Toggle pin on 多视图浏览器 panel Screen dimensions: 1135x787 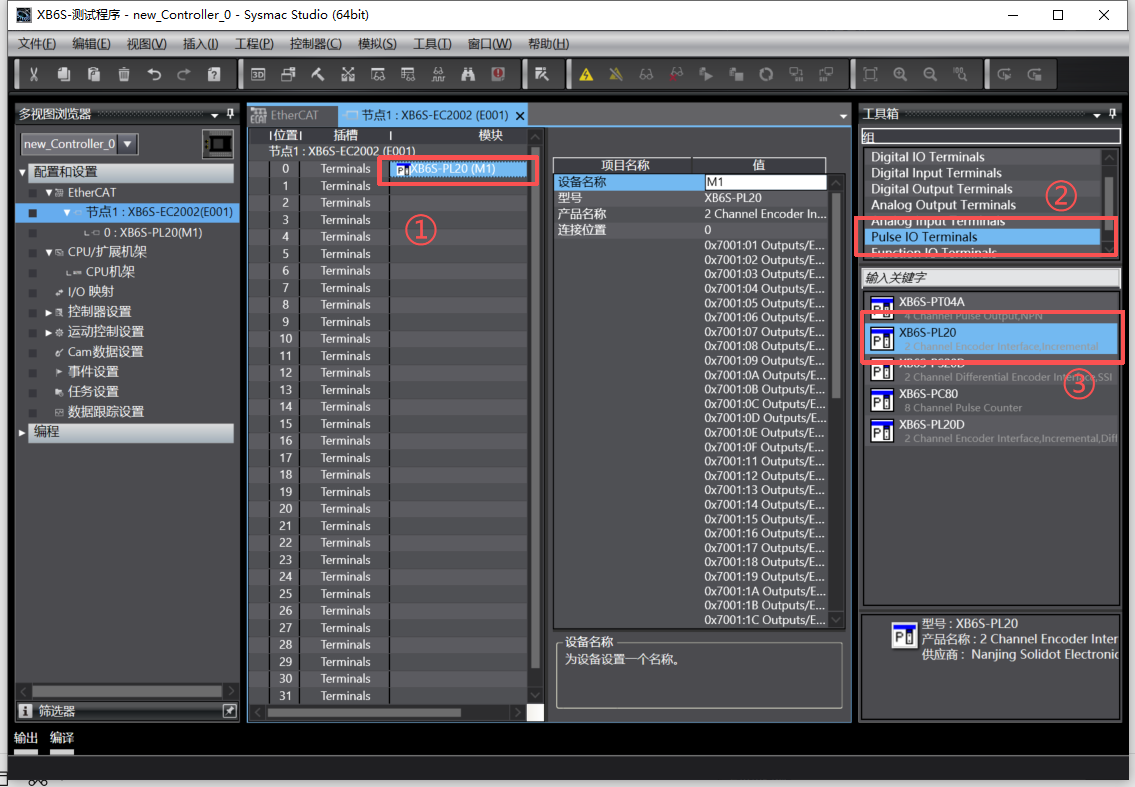click(x=230, y=114)
